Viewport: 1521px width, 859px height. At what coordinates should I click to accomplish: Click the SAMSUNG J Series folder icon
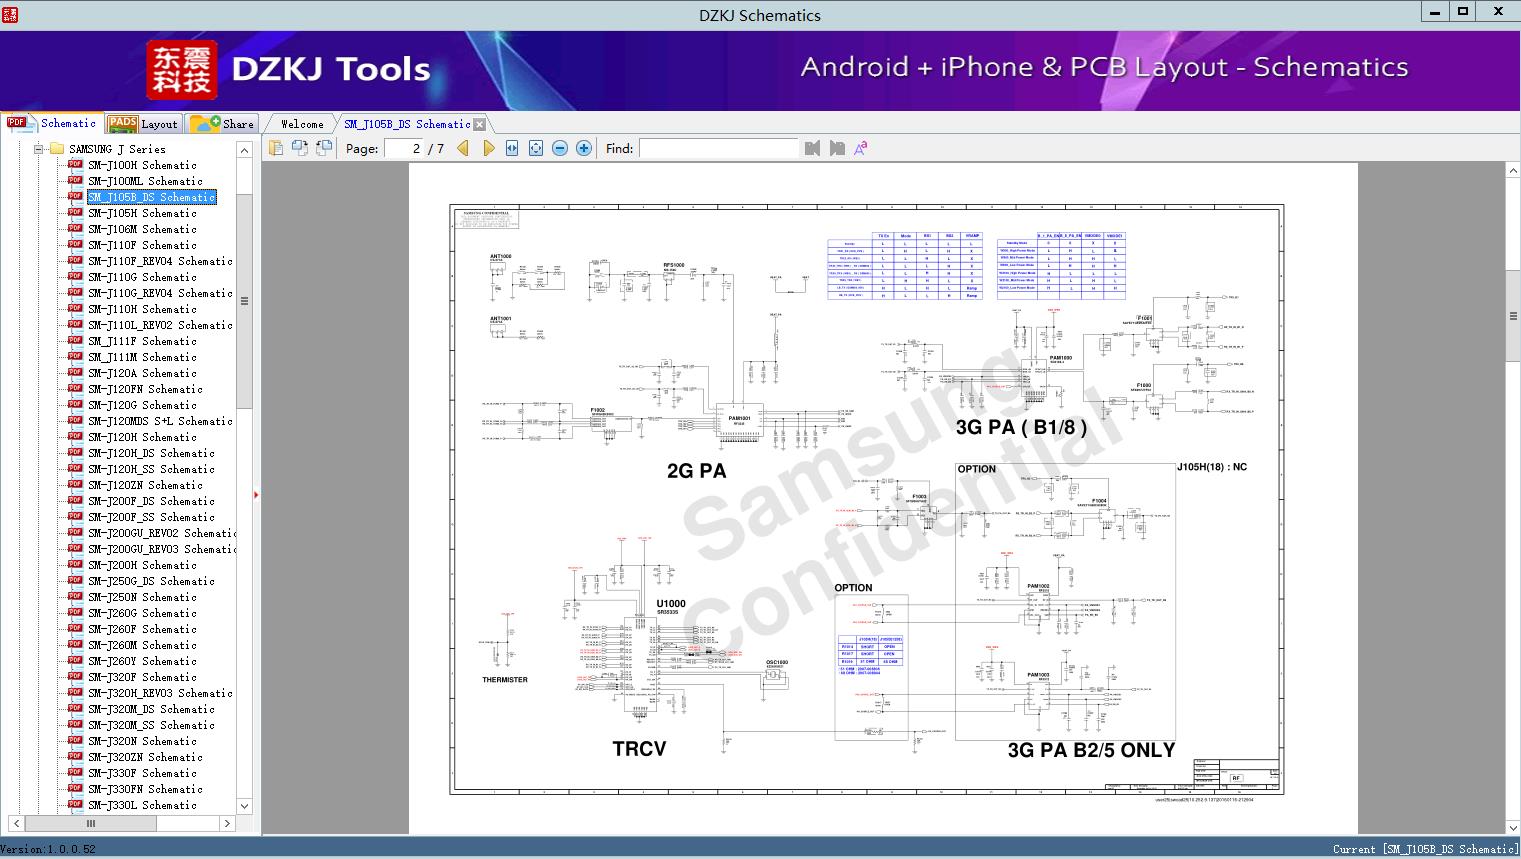tap(57, 149)
